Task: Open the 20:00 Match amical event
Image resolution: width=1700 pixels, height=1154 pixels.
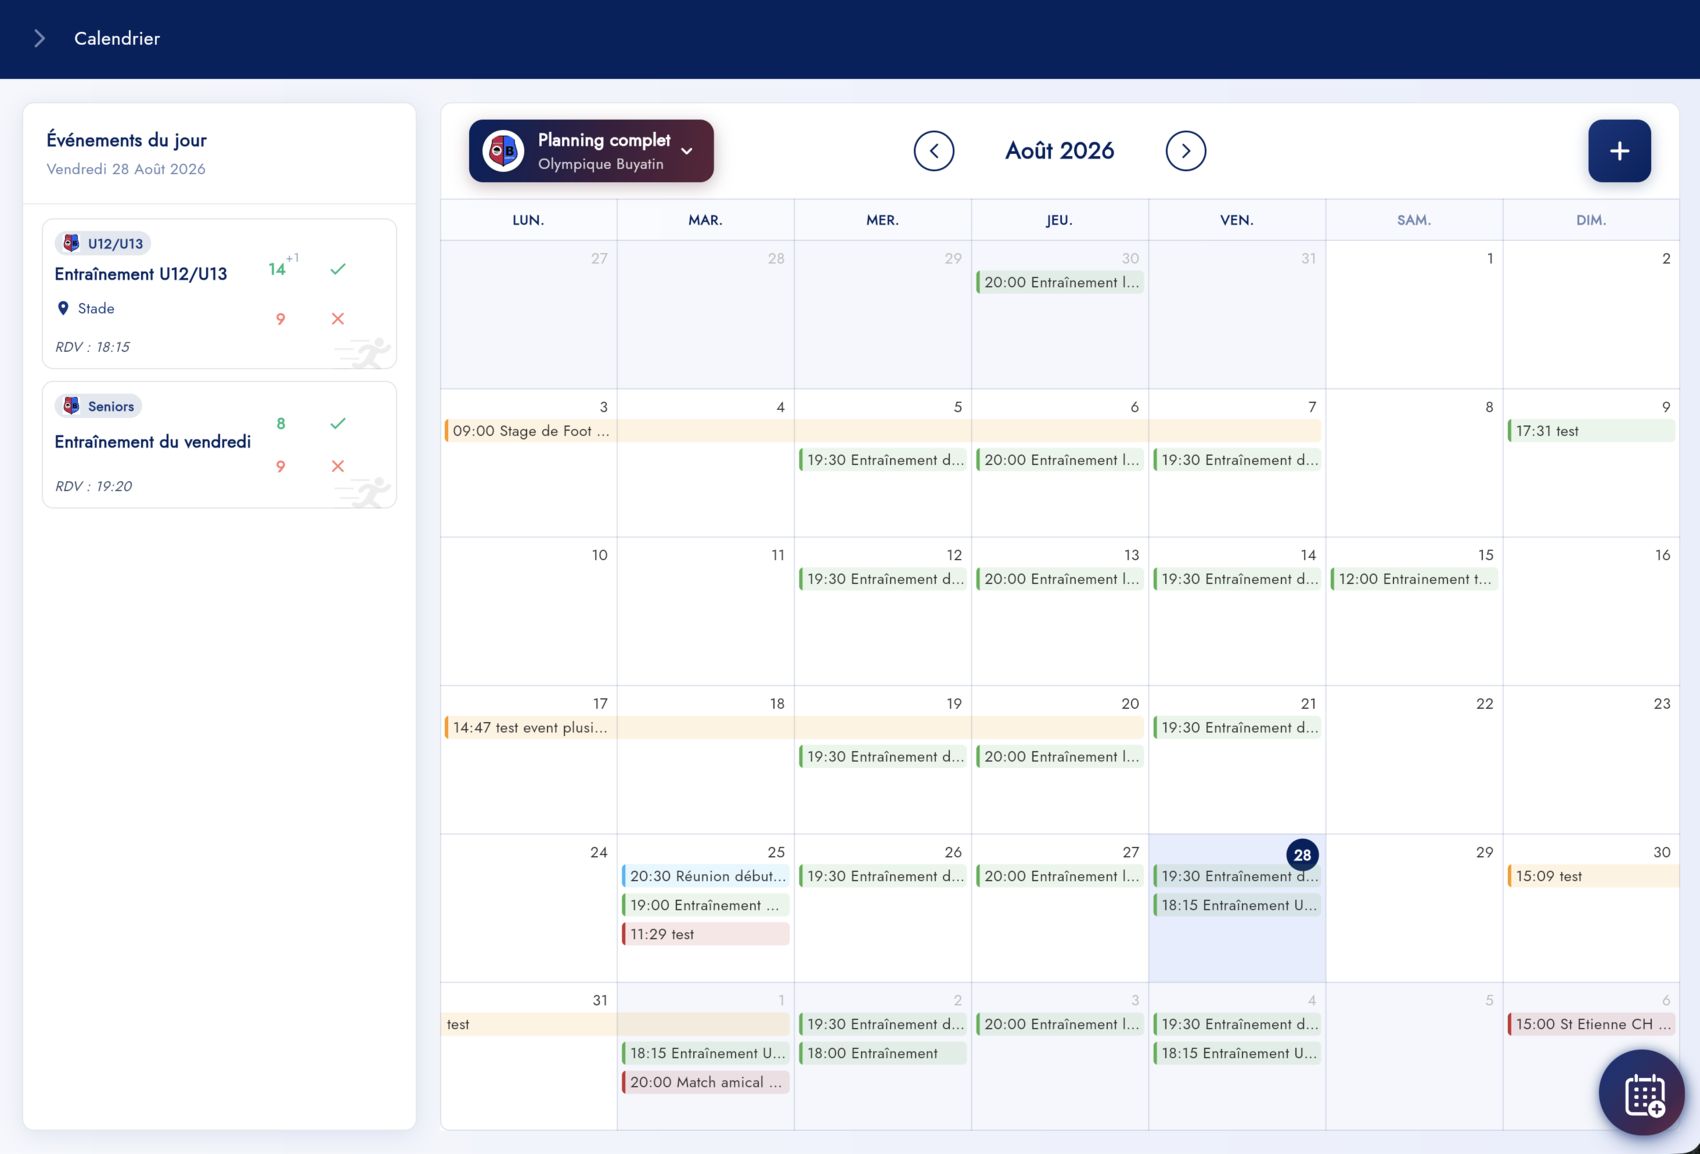Action: click(705, 1082)
